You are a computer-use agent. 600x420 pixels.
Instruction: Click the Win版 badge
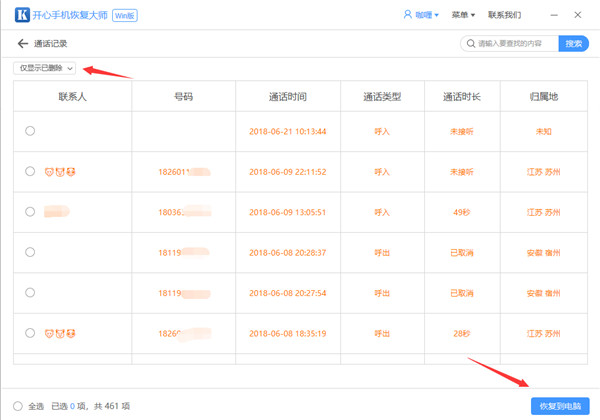tap(125, 16)
